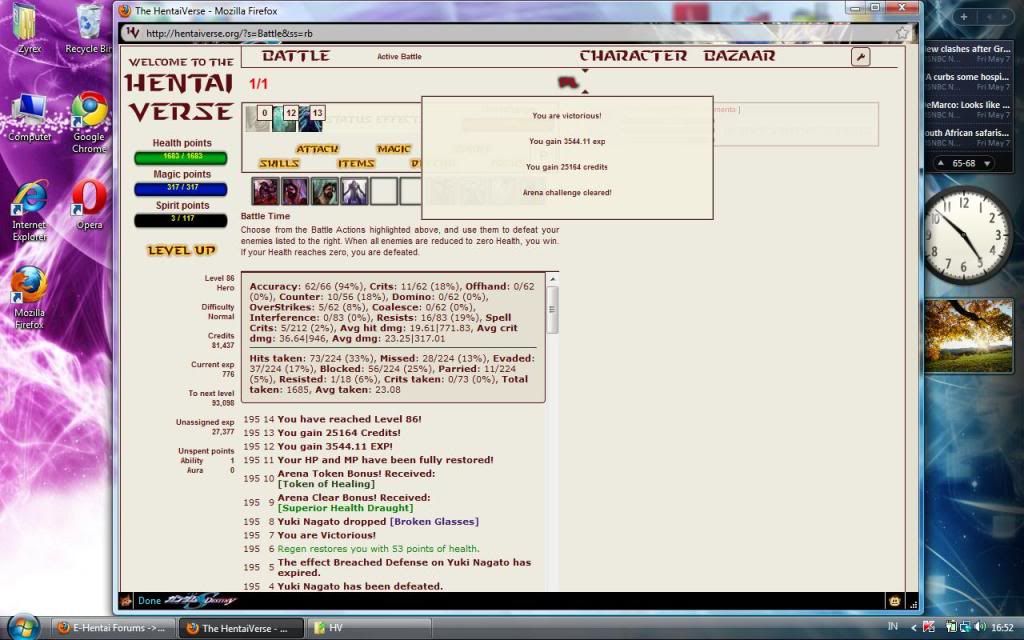Viewport: 1024px width, 640px height.
Task: Click the [Broken Glasses] drop entry
Action: coord(434,522)
